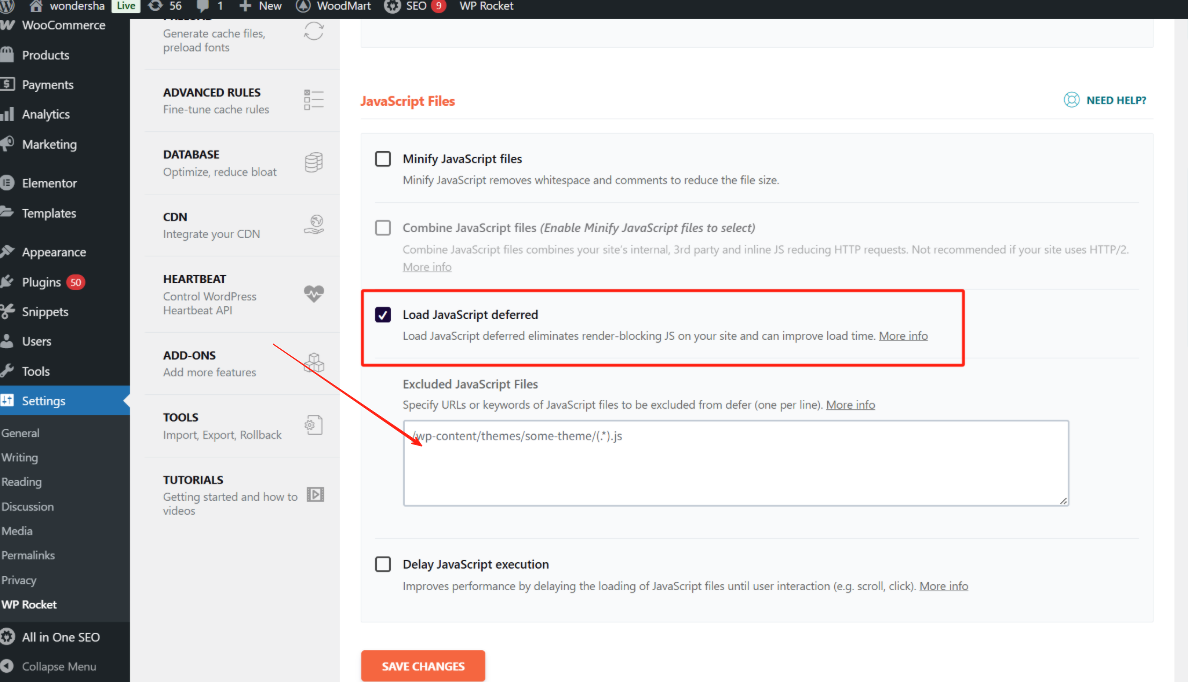Image resolution: width=1188 pixels, height=682 pixels.
Task: Open the Plugins menu in sidebar
Action: [41, 282]
